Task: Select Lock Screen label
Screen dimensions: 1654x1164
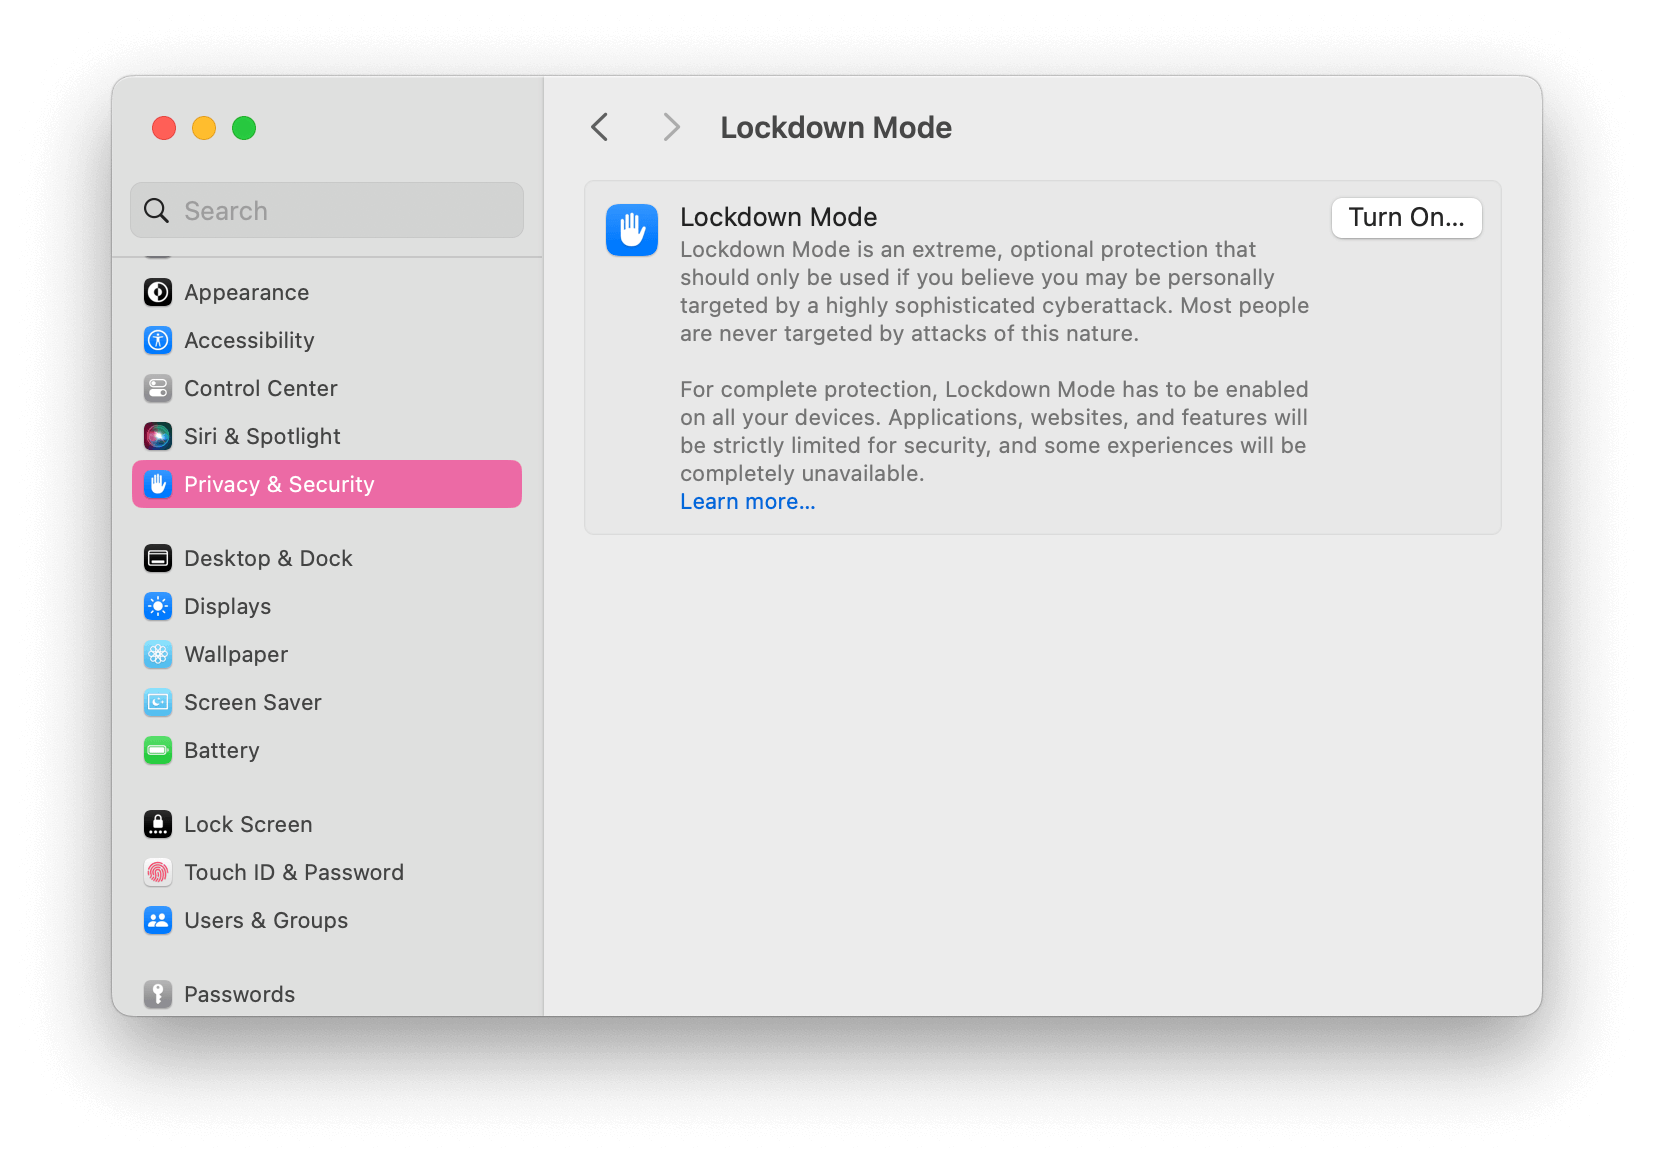Action: pos(248,824)
